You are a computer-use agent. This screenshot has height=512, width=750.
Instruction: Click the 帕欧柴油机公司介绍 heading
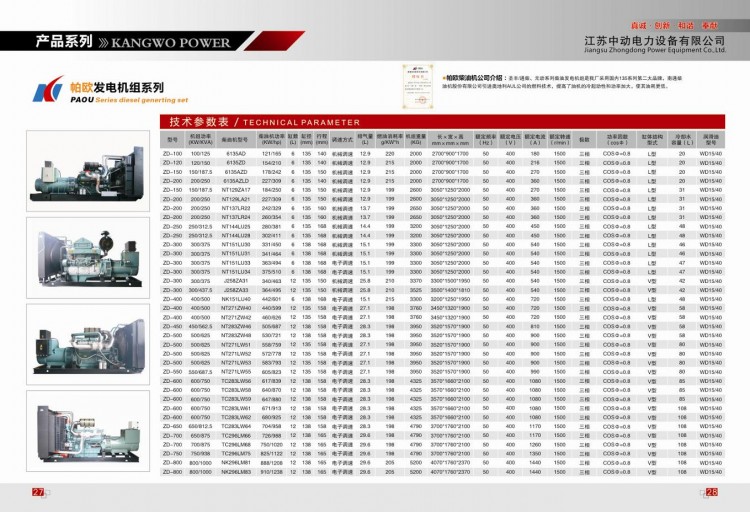[x=474, y=78]
